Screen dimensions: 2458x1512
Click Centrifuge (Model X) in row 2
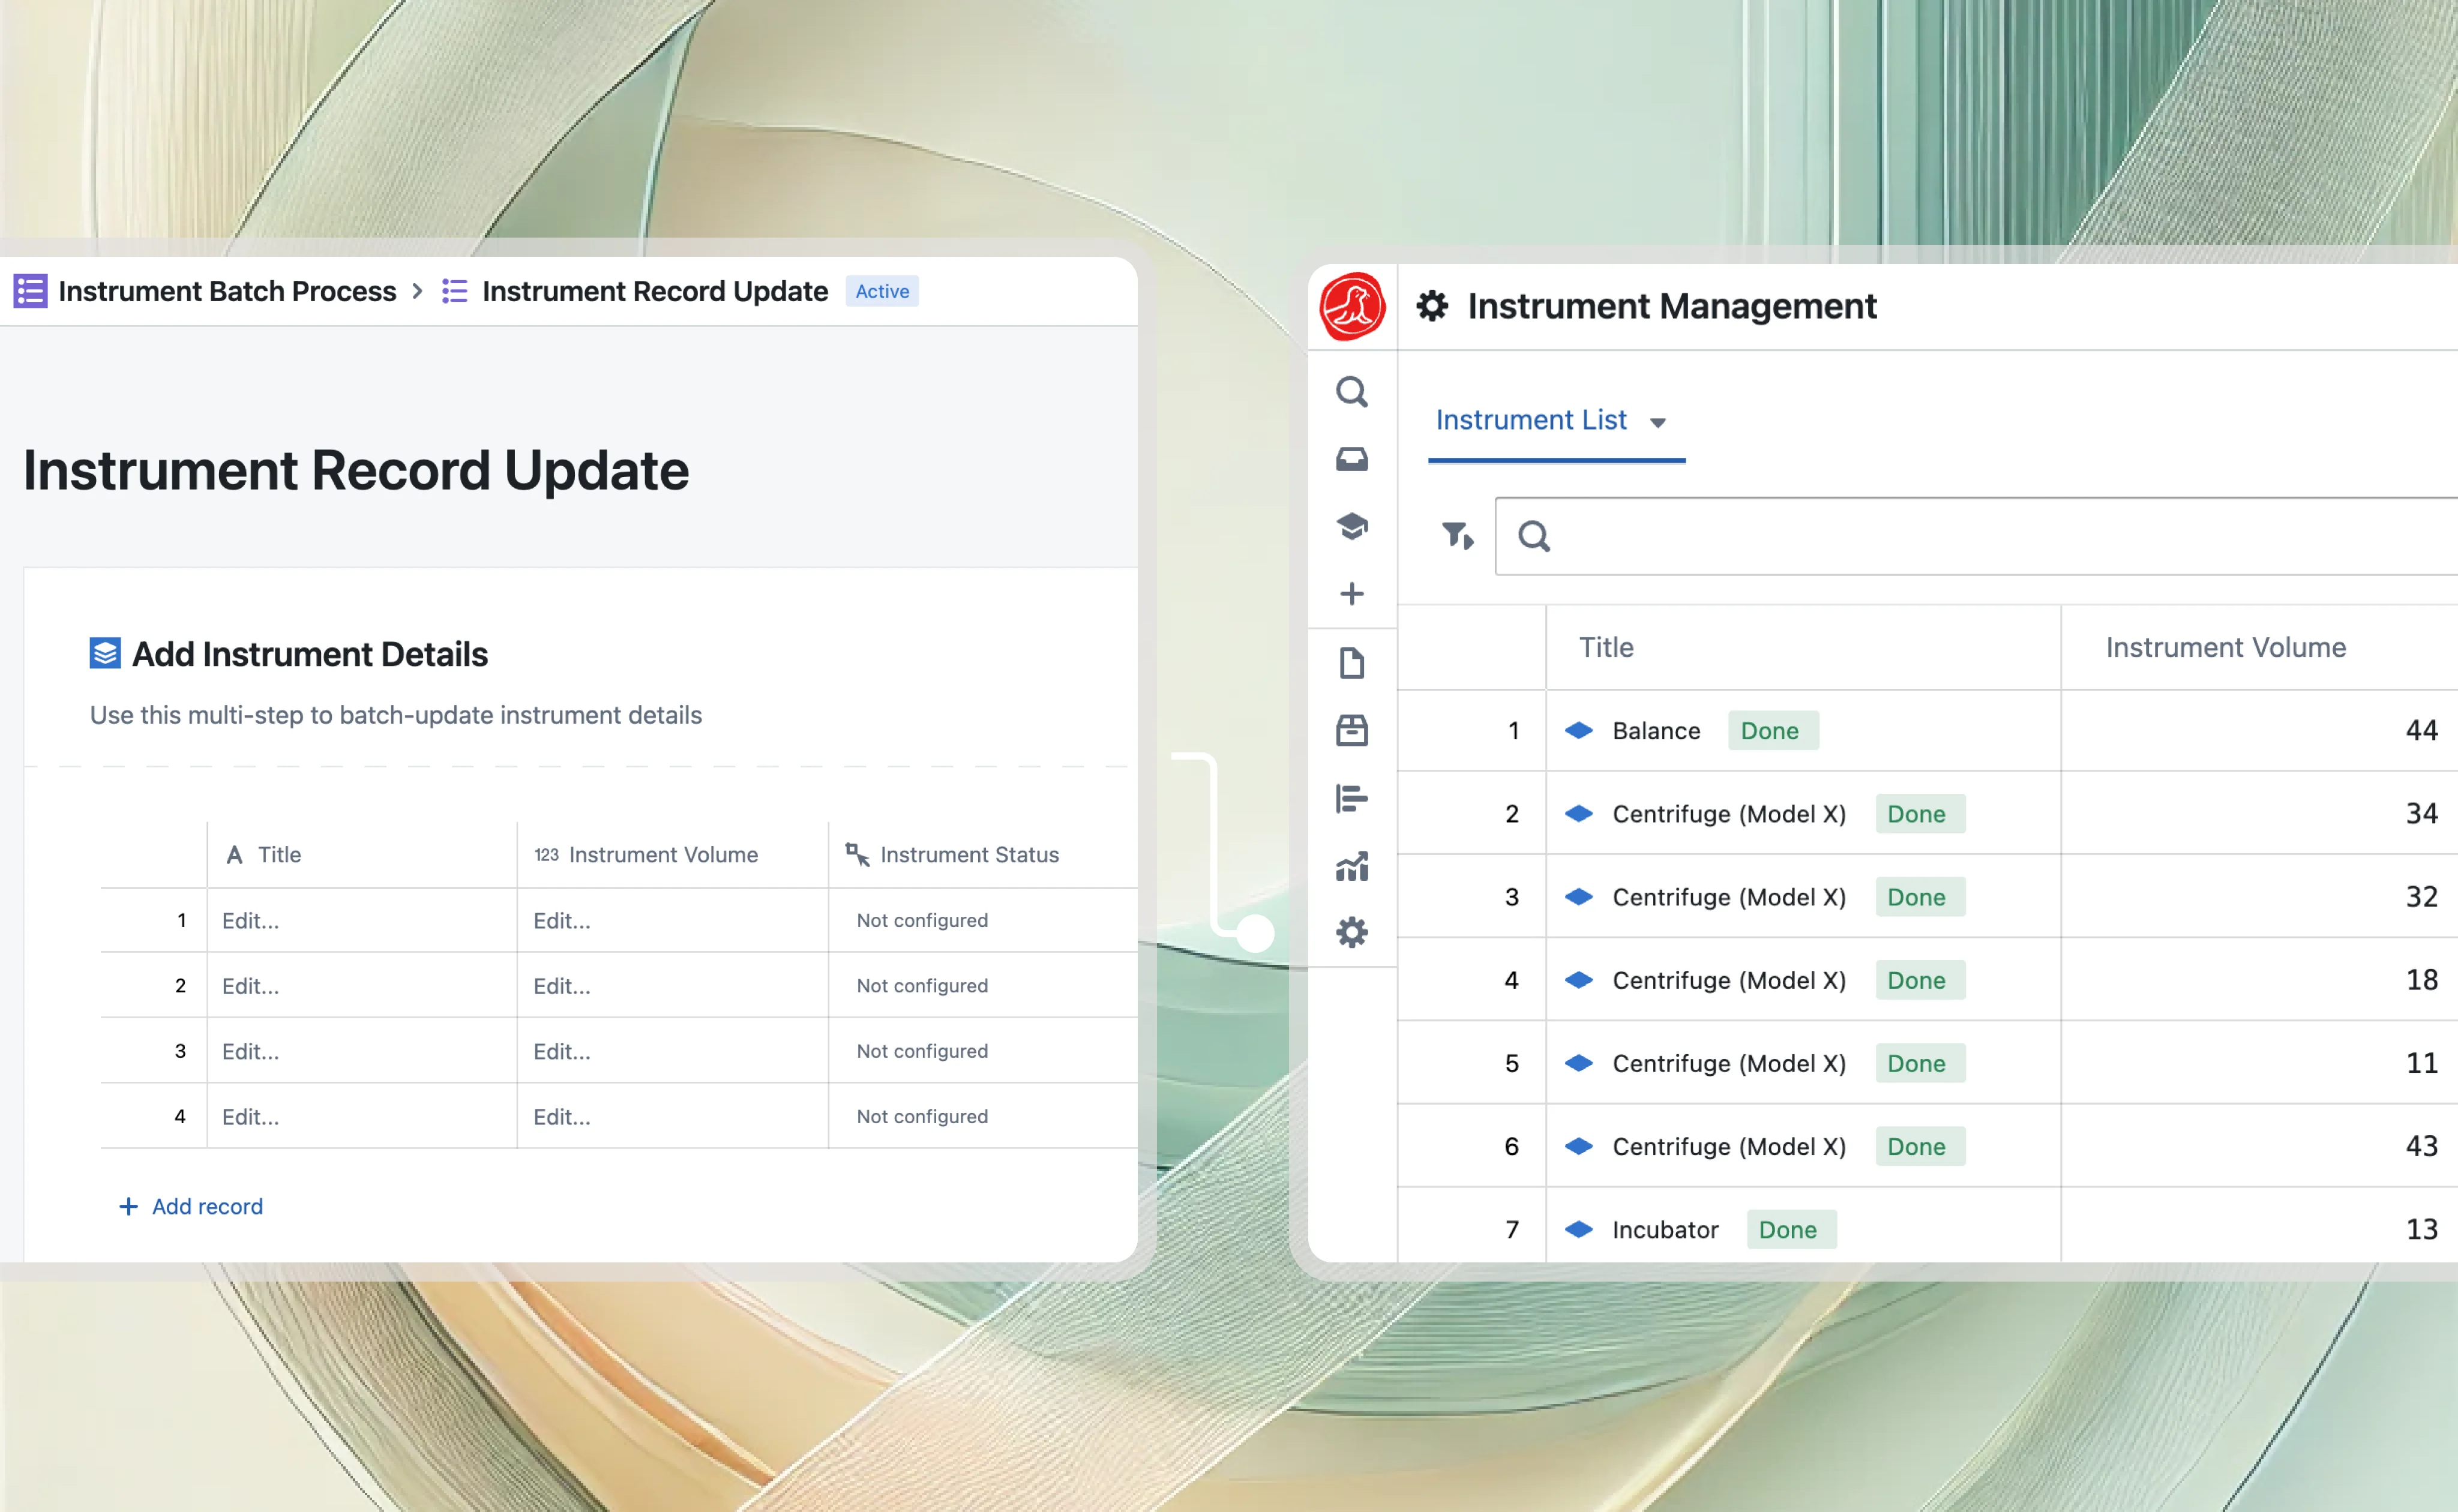1729,814
